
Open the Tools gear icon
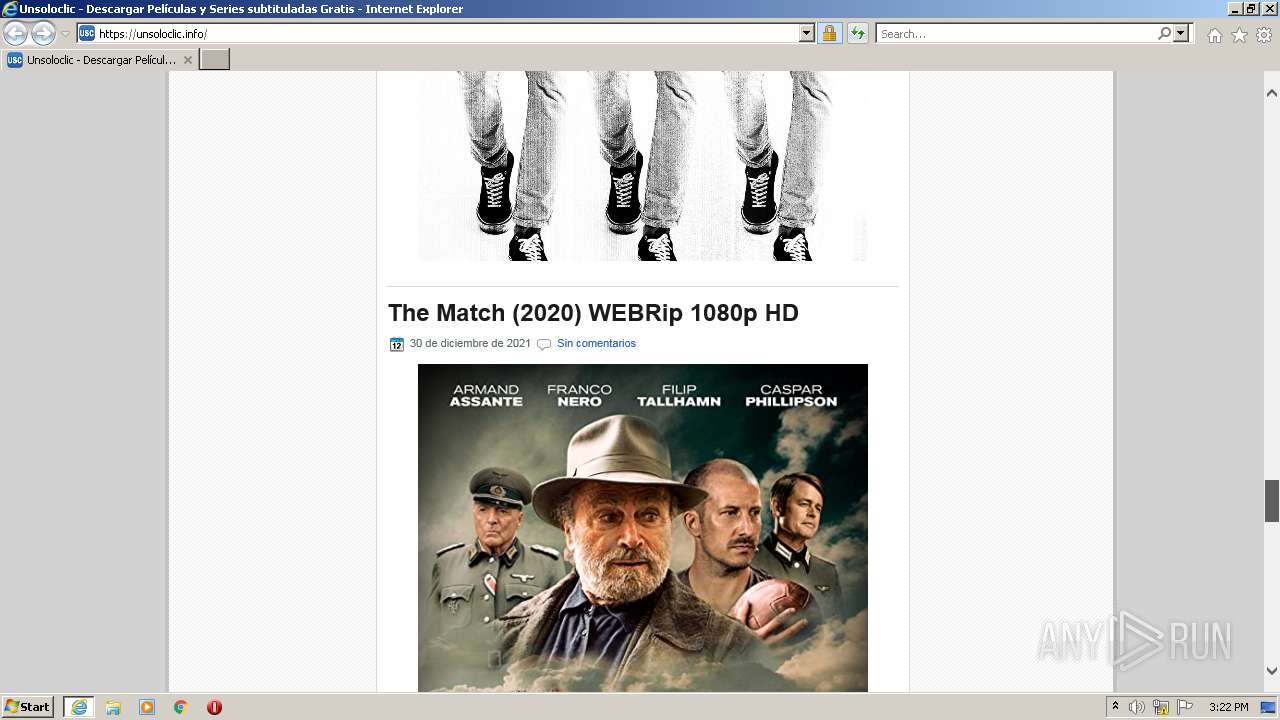(1264, 35)
